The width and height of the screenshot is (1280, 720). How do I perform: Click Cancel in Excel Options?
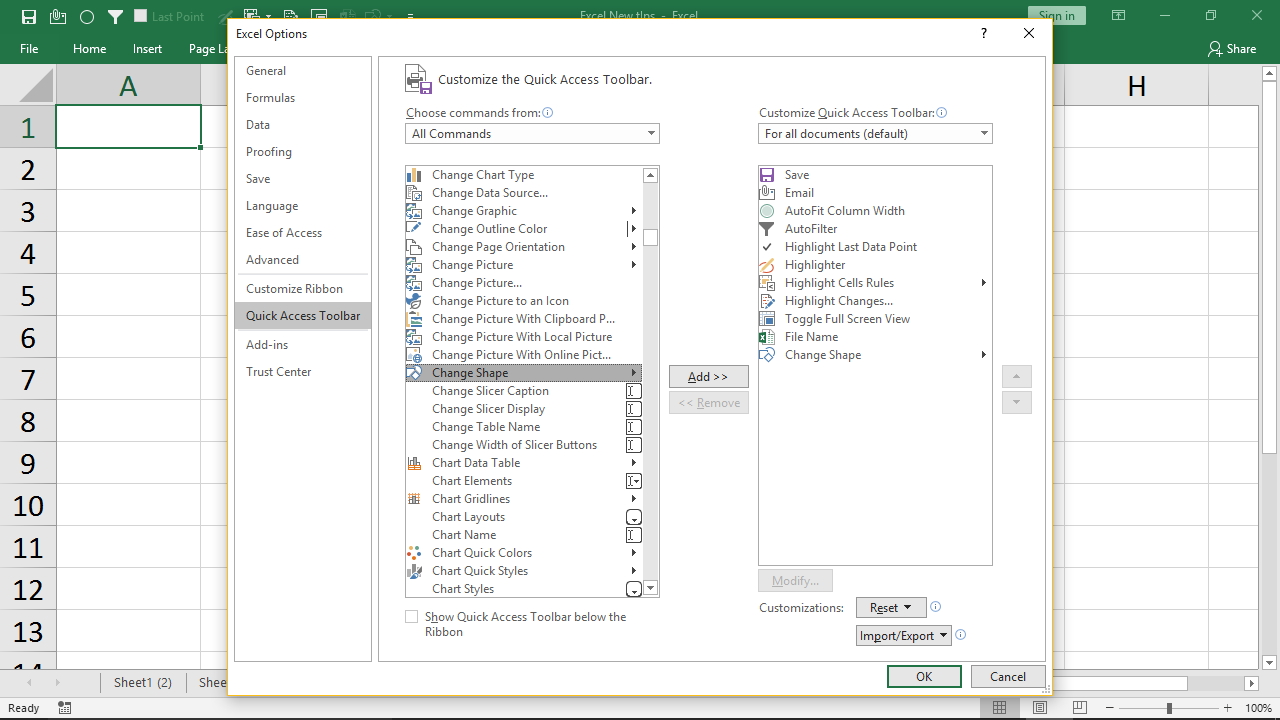click(x=1008, y=677)
